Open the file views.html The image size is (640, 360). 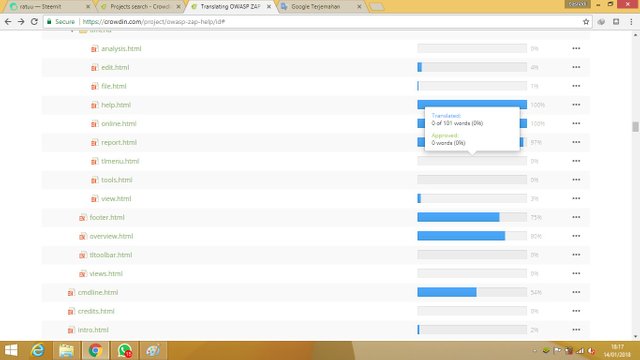coord(106,274)
